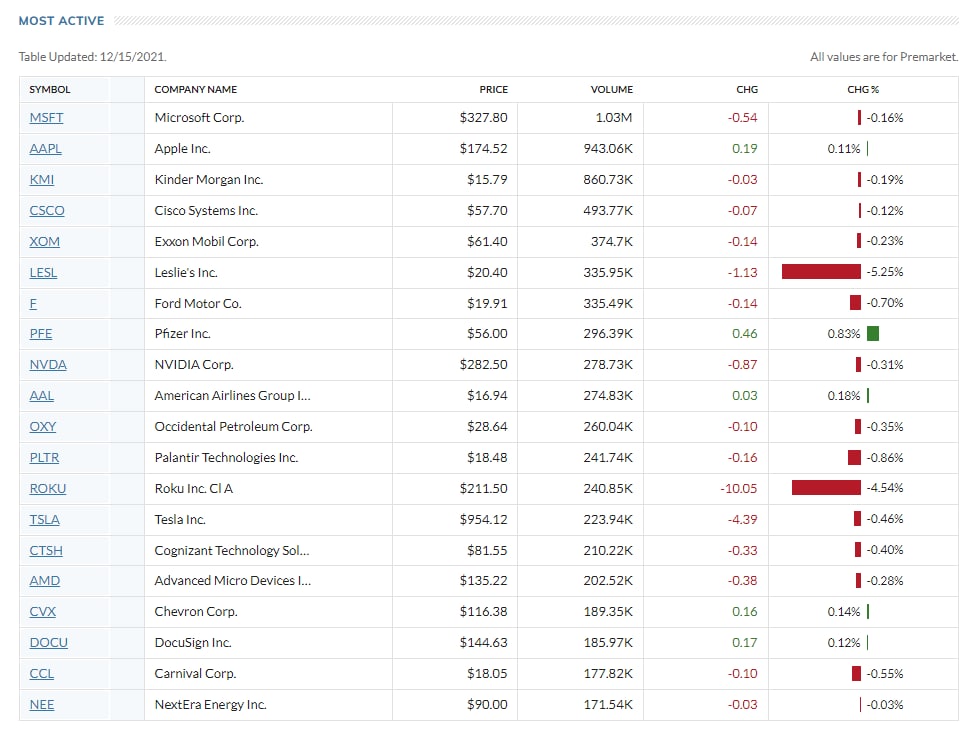Click the MOST ACTIVE section heading
This screenshot has width=979, height=734.
click(61, 21)
